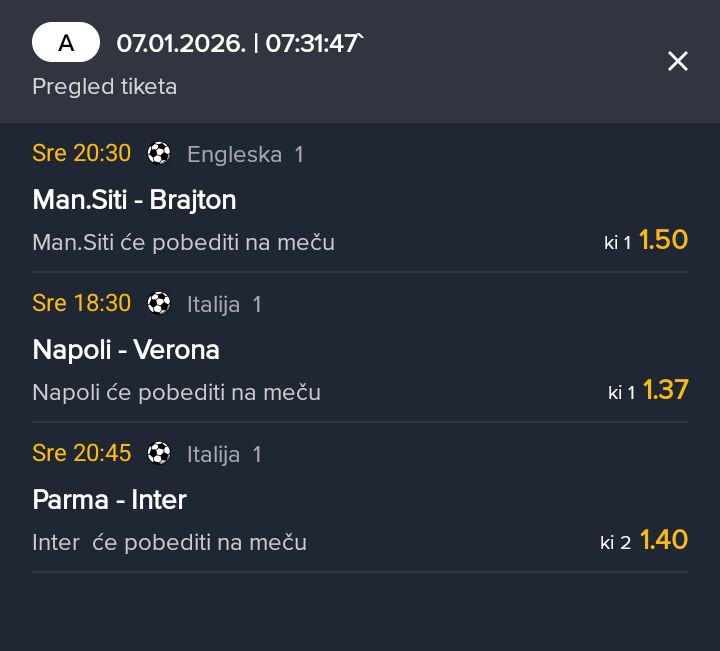
Task: Click the 'Sre 18:30' kickoff time
Action: click(x=81, y=303)
